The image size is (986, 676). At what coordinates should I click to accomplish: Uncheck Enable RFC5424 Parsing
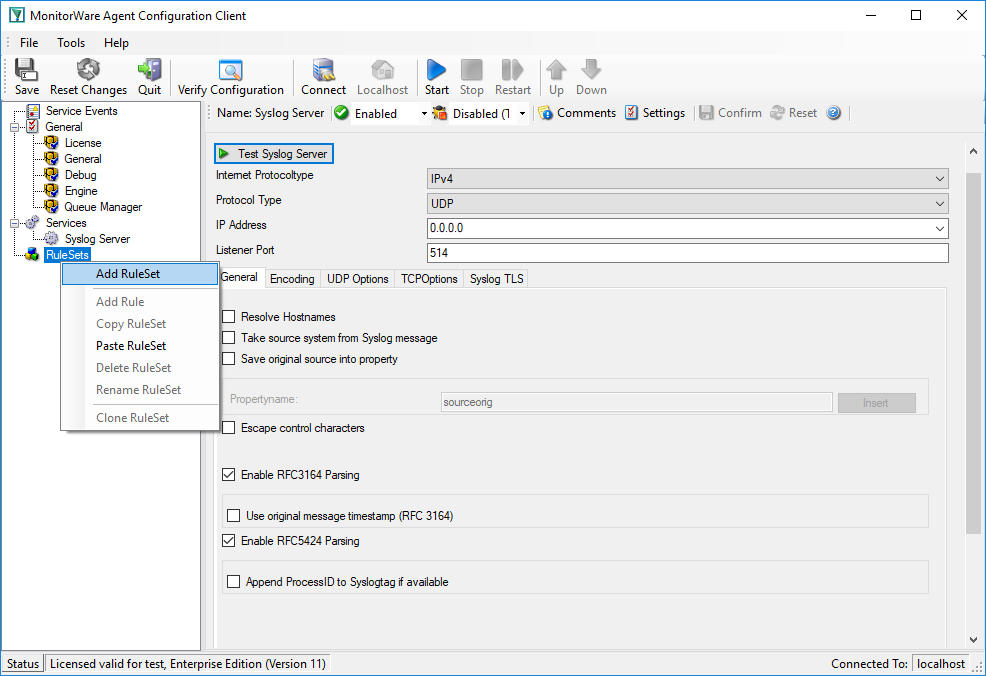229,541
